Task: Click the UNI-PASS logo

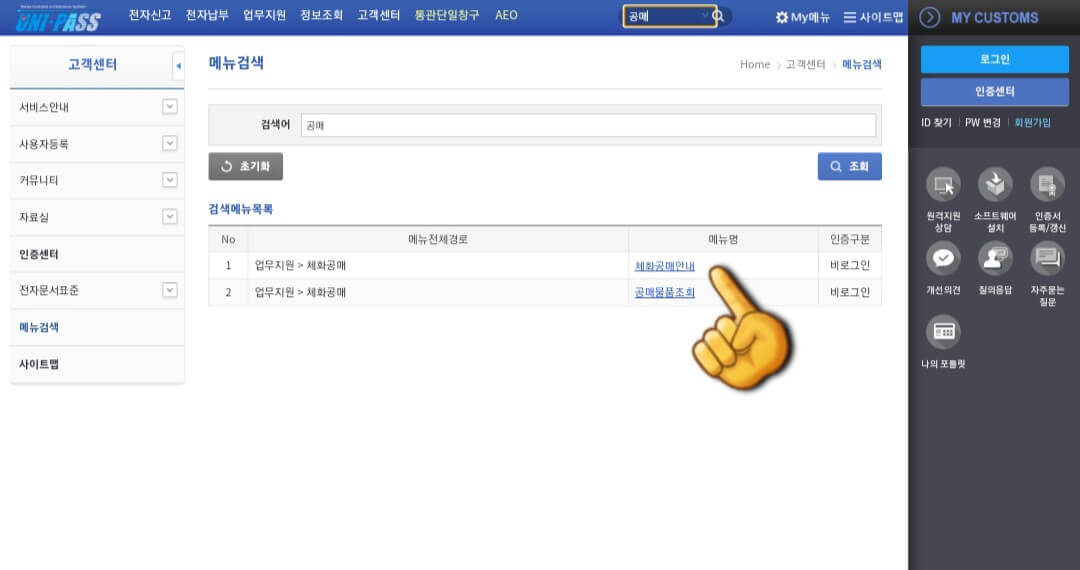Action: coord(58,19)
